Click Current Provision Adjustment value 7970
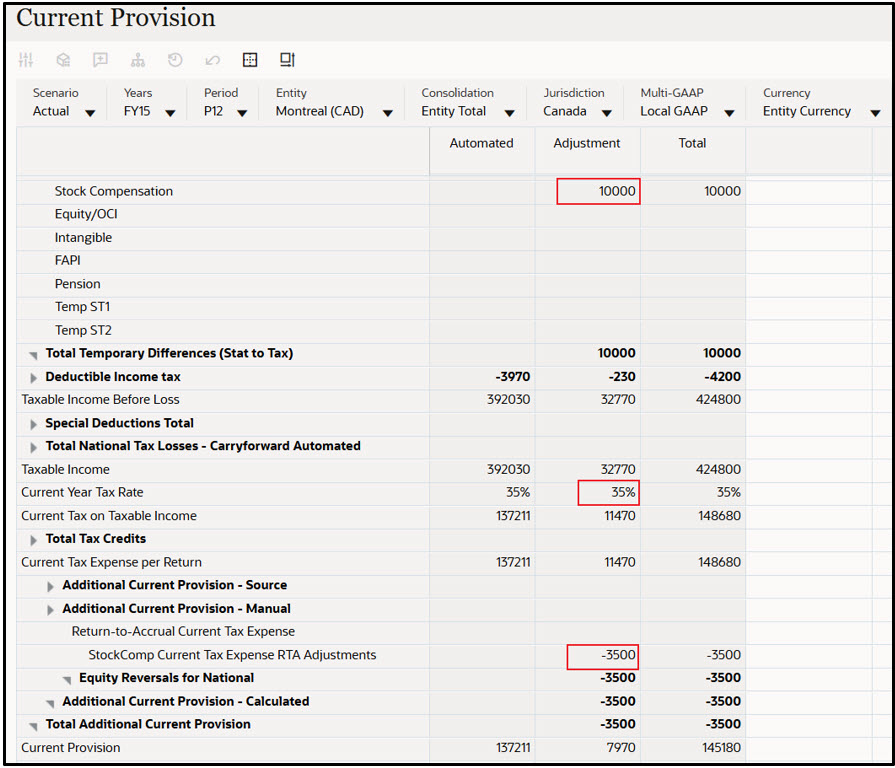This screenshot has height=768, width=895. pyautogui.click(x=620, y=747)
